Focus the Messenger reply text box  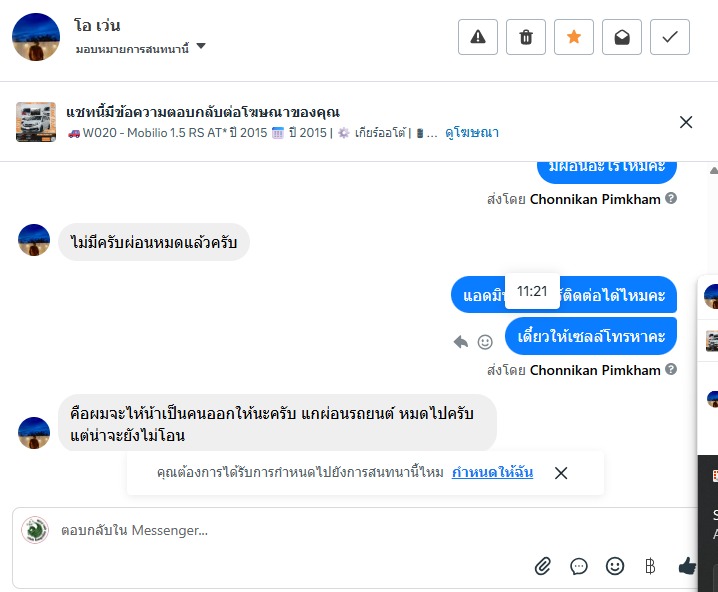tap(300, 530)
